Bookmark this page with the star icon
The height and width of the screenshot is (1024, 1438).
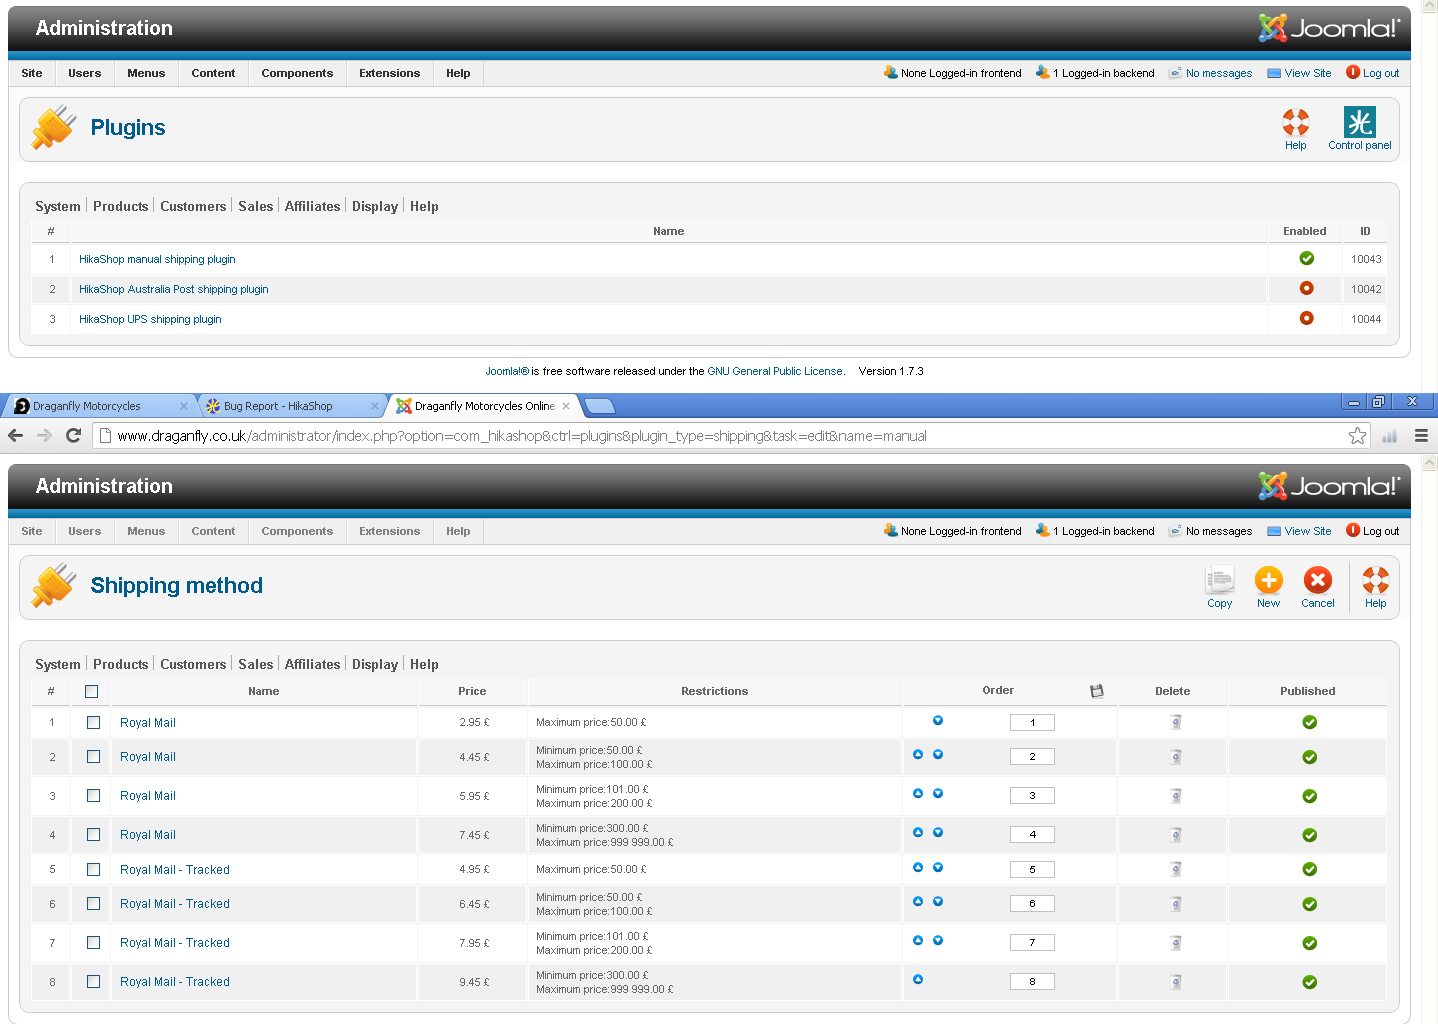tap(1357, 436)
